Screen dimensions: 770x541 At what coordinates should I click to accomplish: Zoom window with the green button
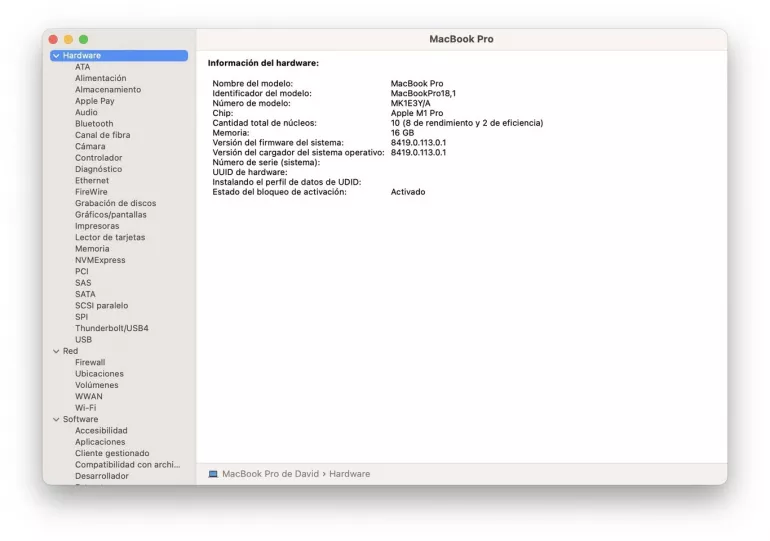tap(84, 40)
